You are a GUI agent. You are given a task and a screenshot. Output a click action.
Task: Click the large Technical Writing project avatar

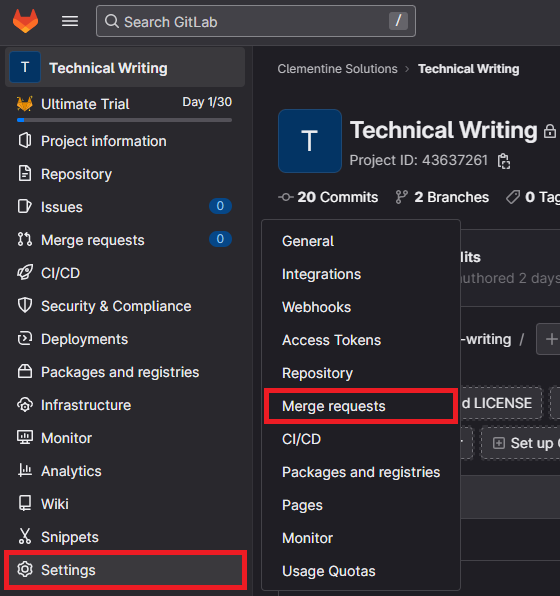pos(310,141)
